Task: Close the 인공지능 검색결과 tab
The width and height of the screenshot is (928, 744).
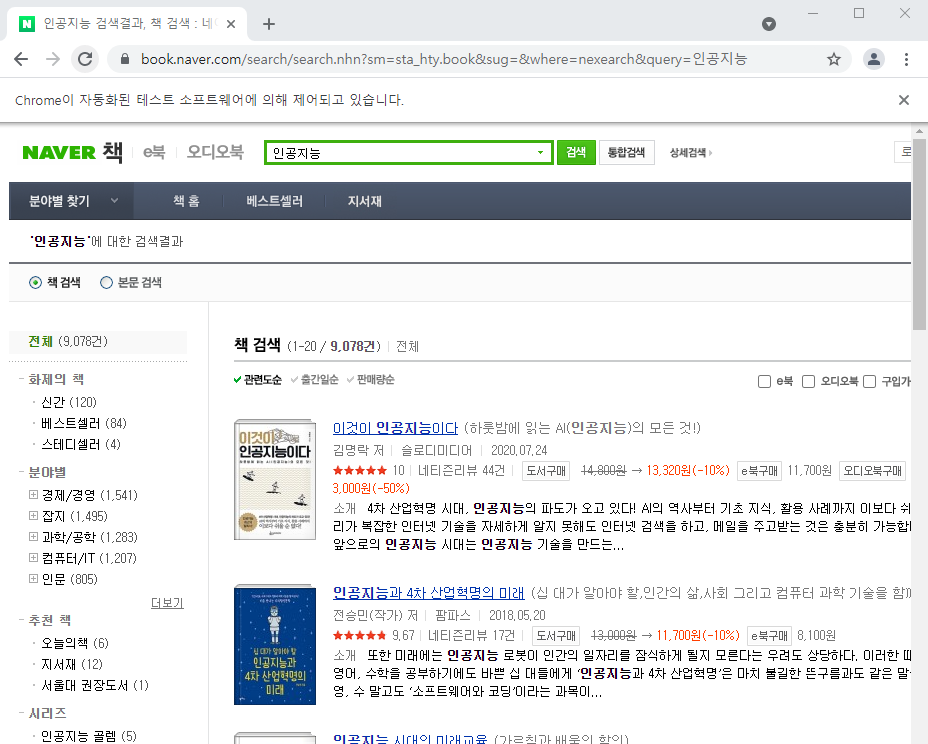Action: pyautogui.click(x=231, y=24)
